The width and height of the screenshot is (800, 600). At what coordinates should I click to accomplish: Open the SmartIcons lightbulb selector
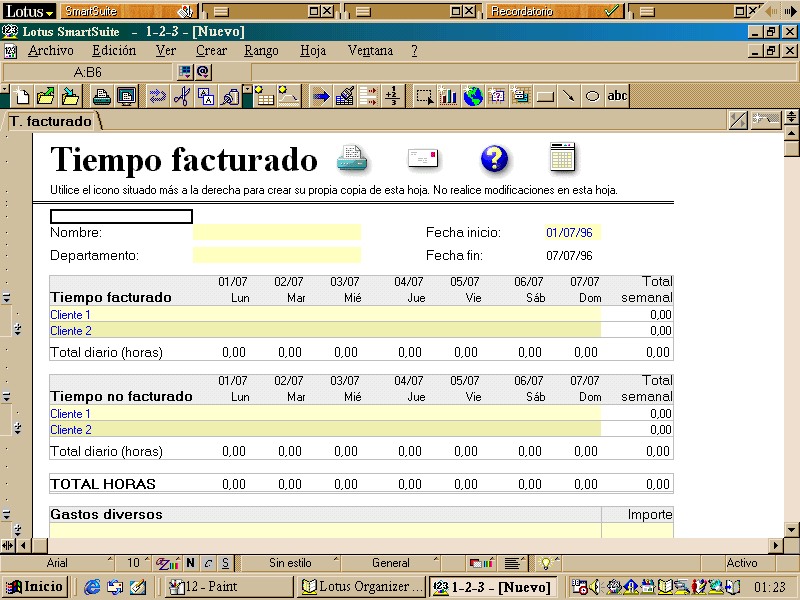click(x=547, y=563)
